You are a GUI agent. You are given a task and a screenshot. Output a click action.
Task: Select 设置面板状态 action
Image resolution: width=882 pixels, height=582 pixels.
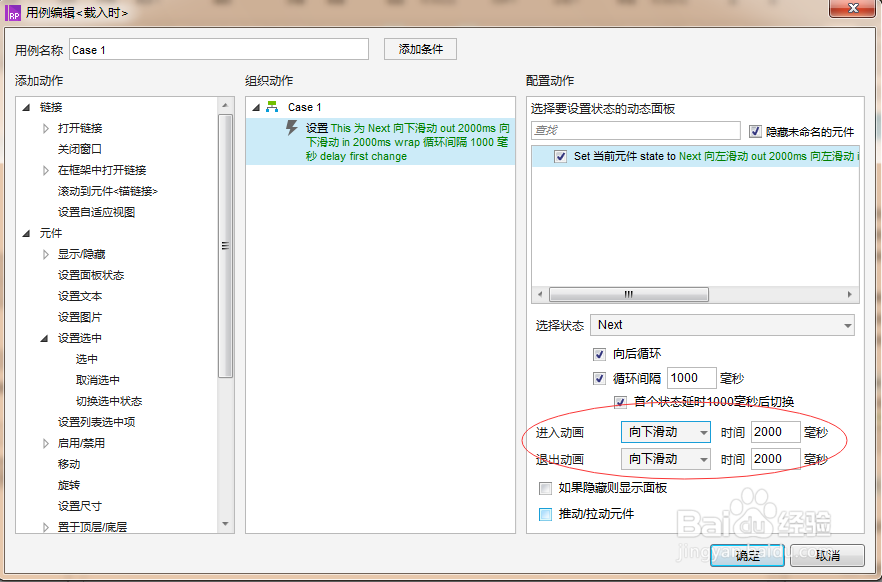tap(91, 275)
